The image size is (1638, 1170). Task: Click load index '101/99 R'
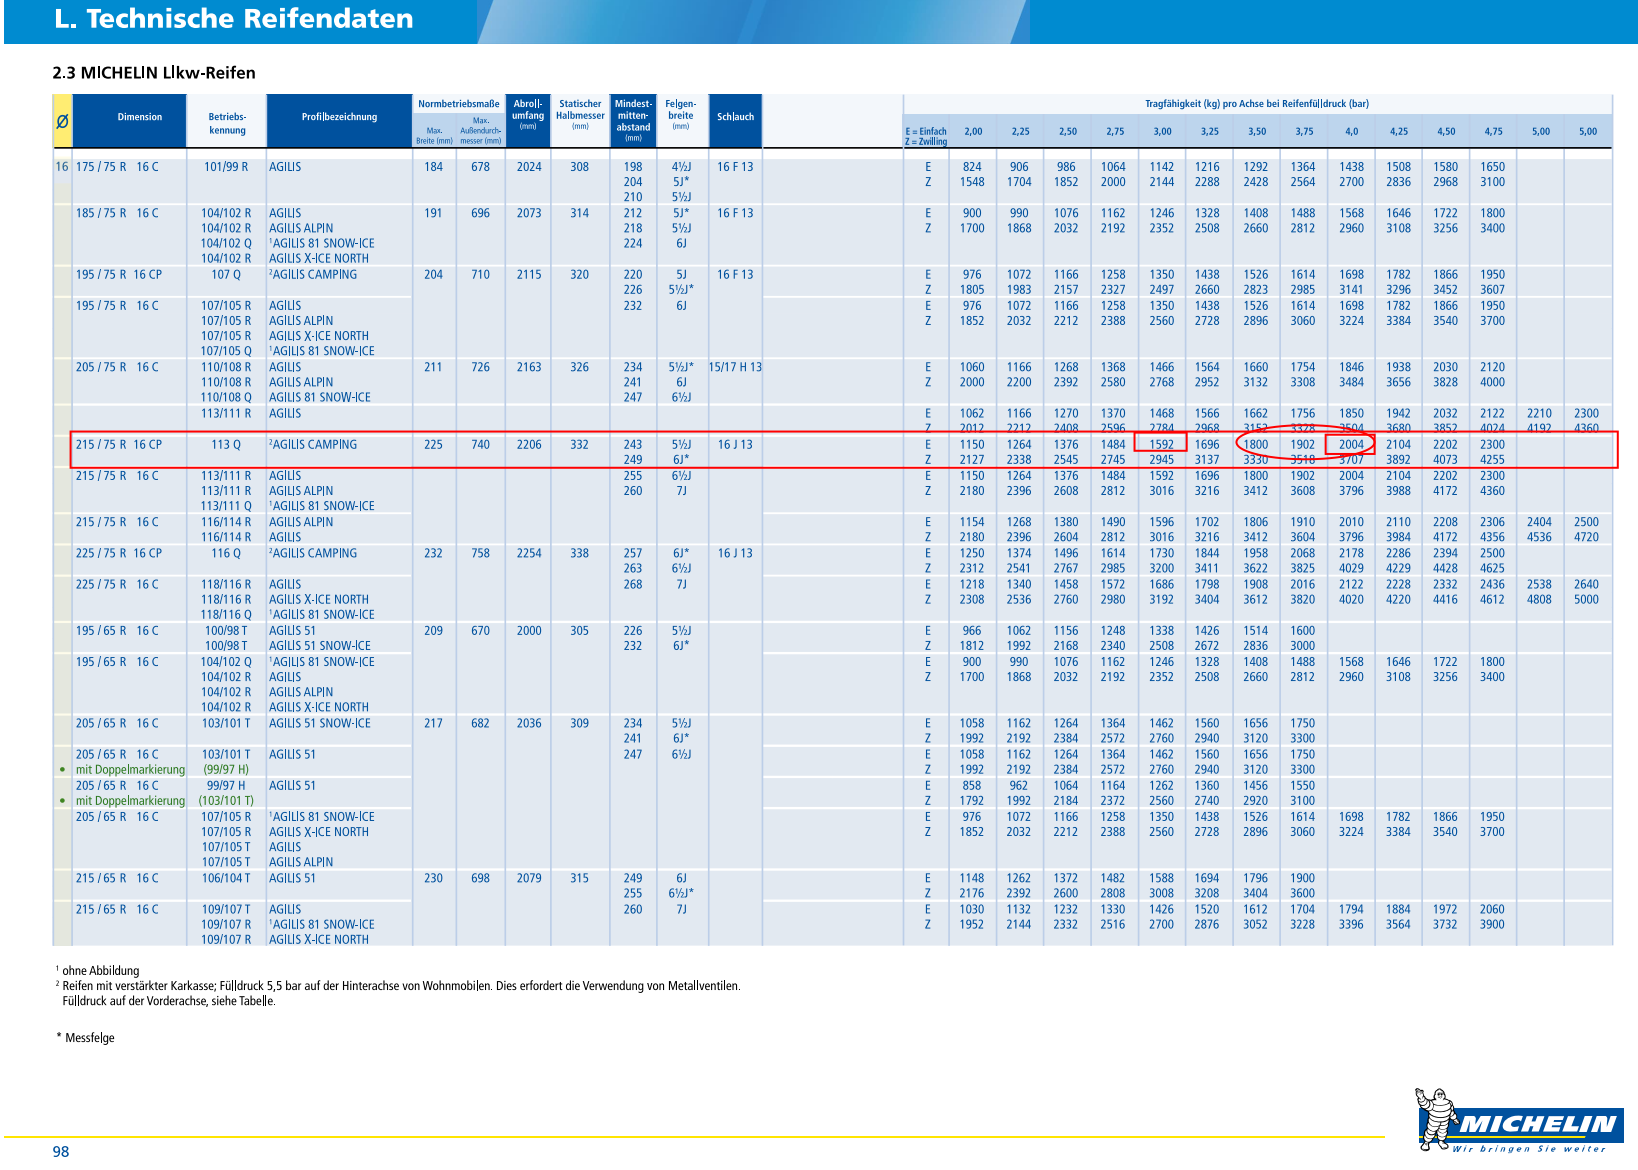pos(226,167)
